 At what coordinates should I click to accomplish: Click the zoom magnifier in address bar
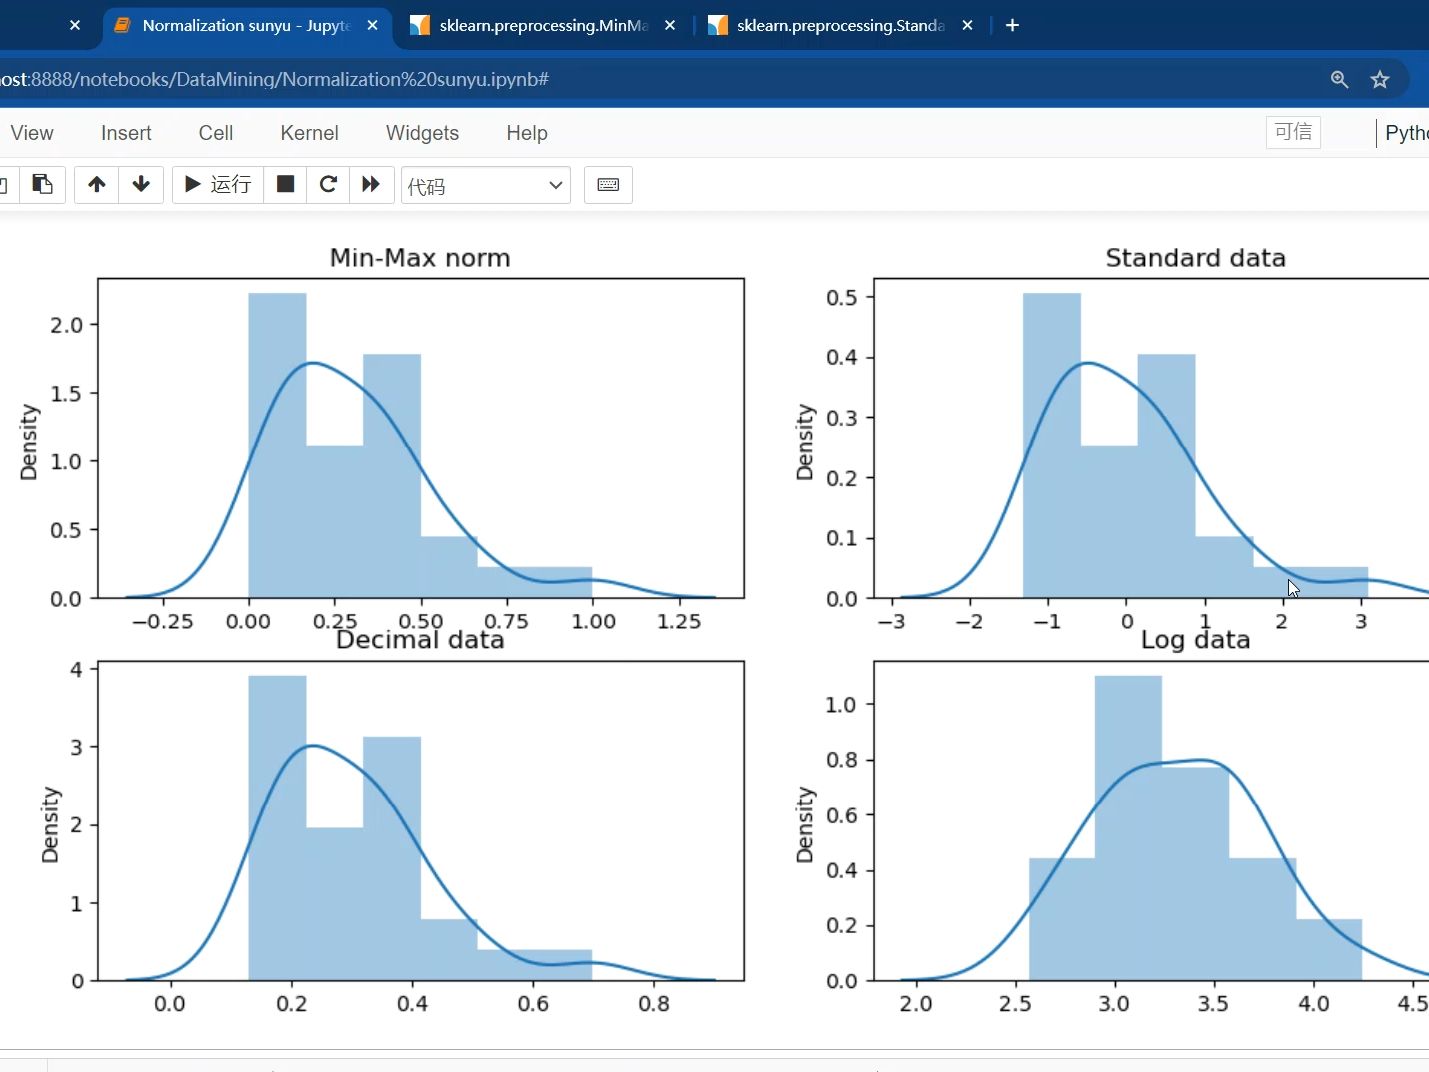tap(1340, 79)
